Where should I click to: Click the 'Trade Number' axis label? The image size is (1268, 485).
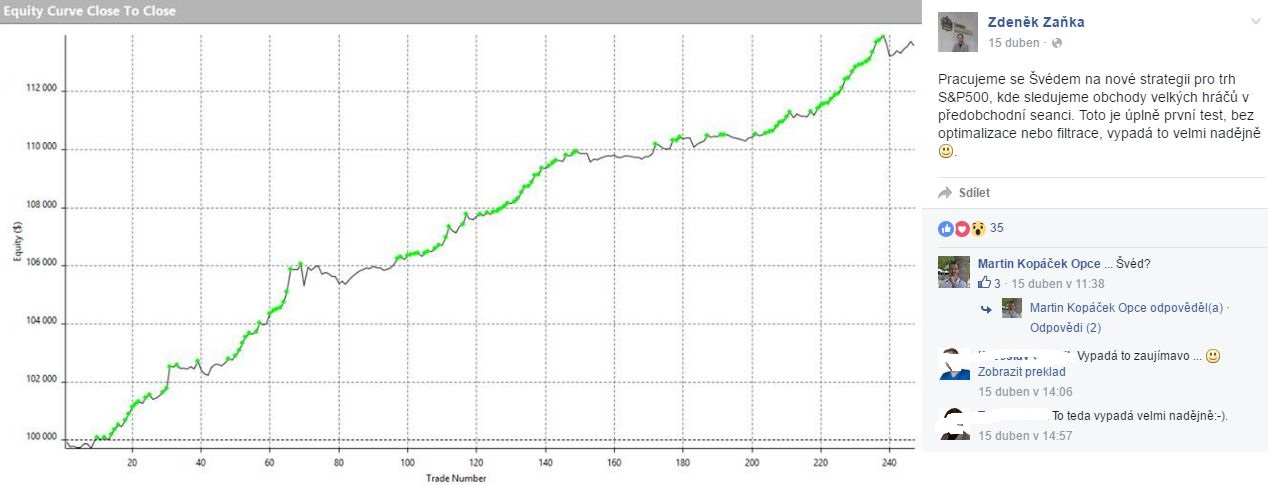pos(456,477)
